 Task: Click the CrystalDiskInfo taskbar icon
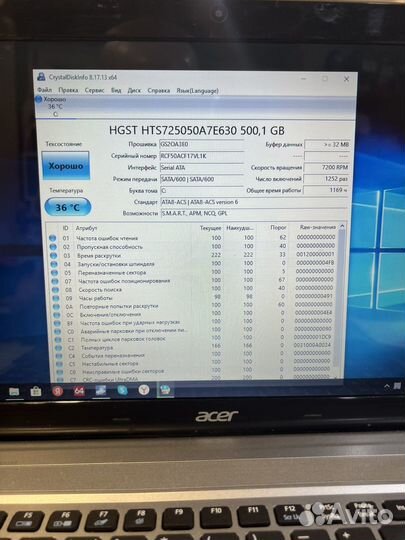click(165, 390)
